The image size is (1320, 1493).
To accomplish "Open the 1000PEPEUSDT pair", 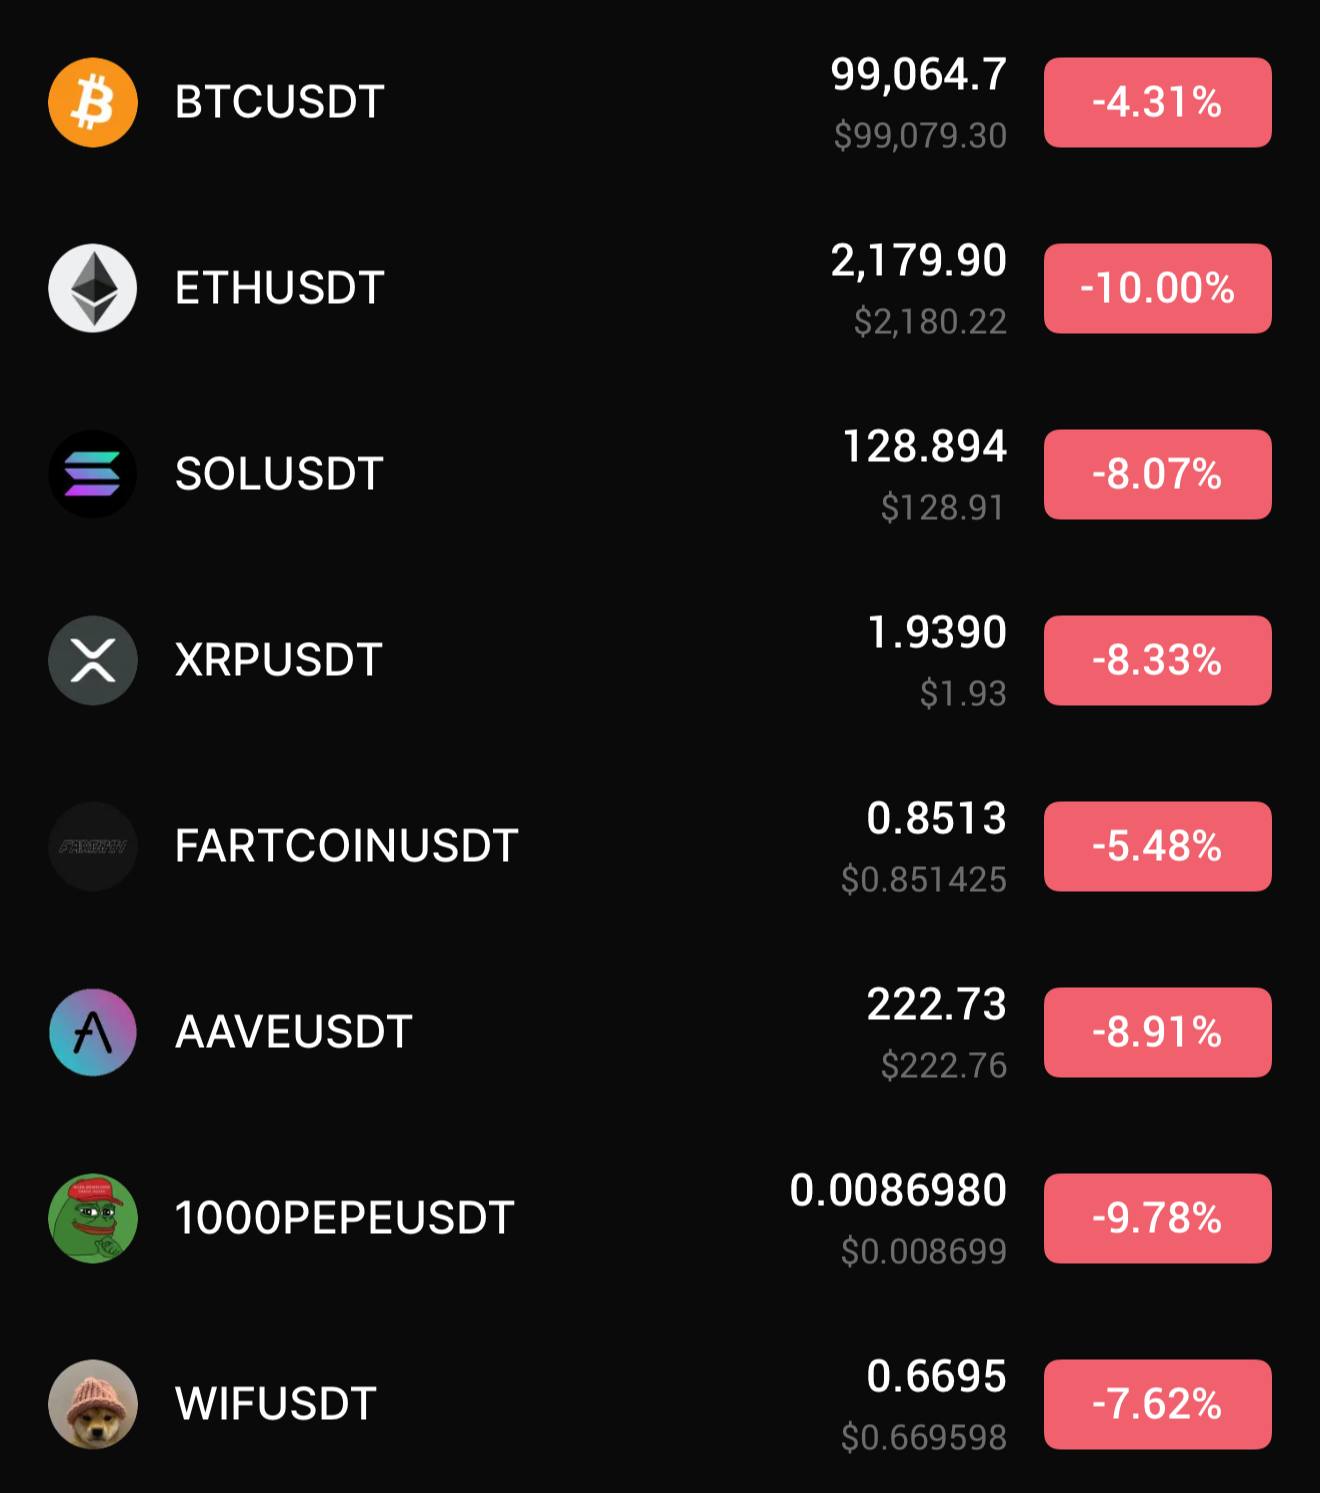I will tap(345, 1218).
